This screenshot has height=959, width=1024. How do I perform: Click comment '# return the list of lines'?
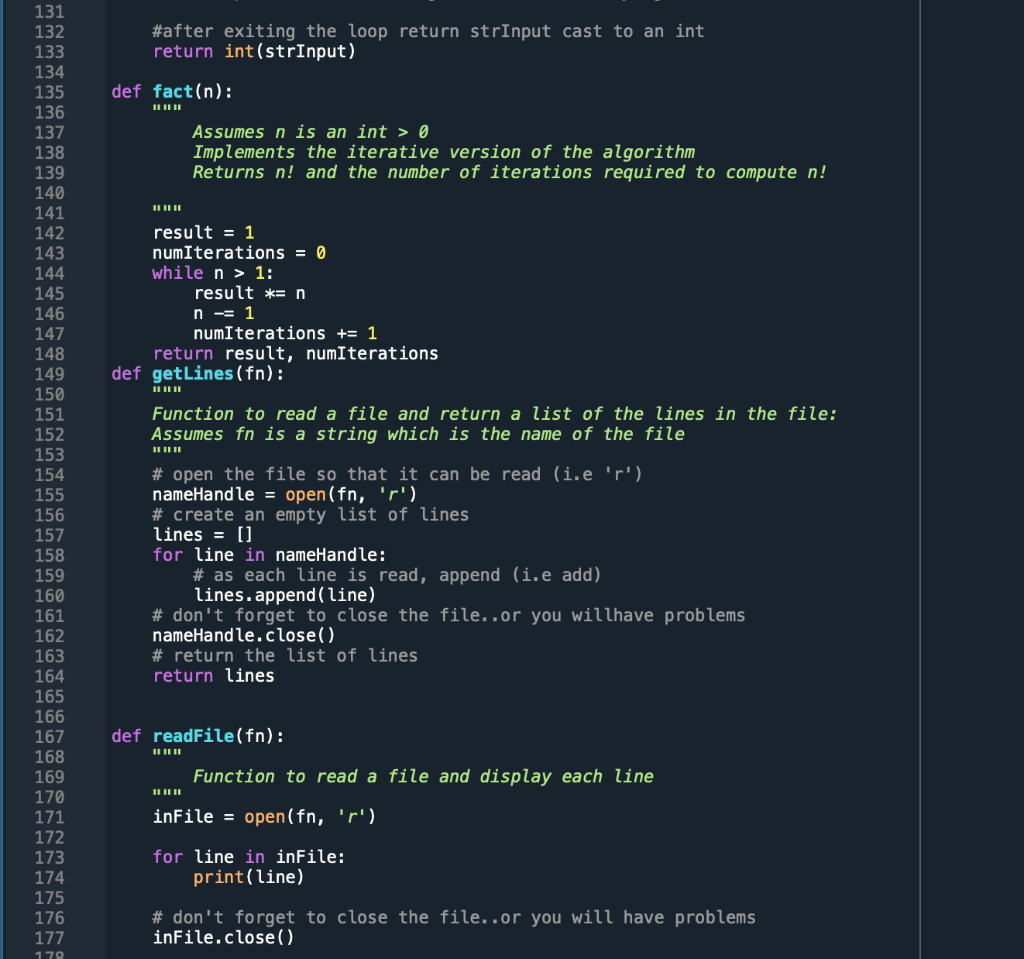285,656
